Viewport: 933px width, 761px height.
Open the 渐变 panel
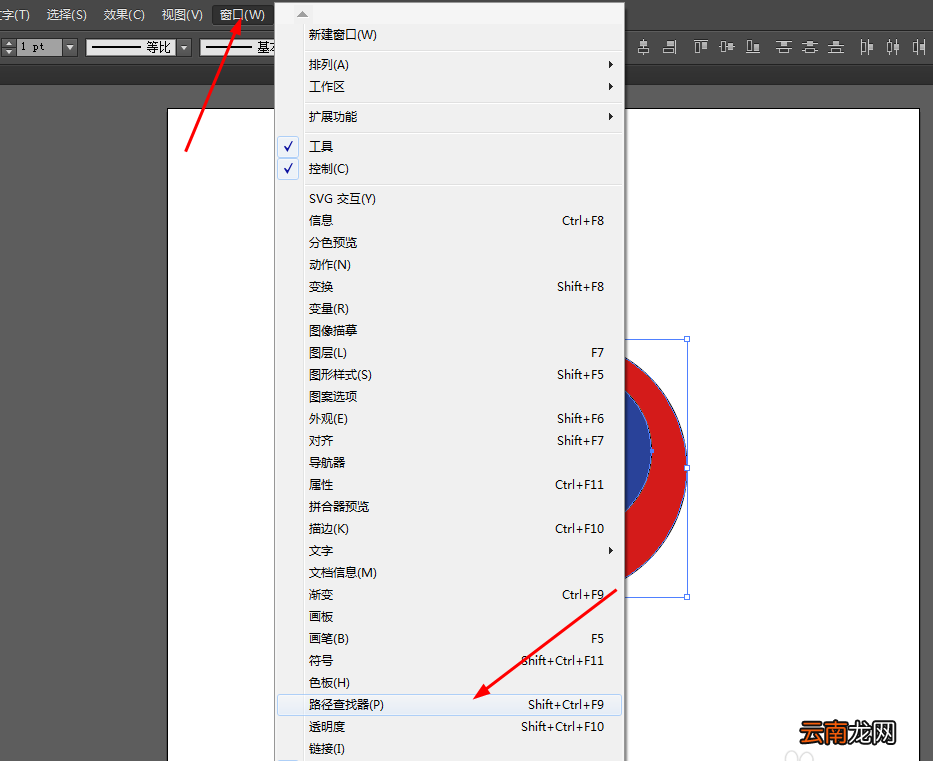pos(449,594)
